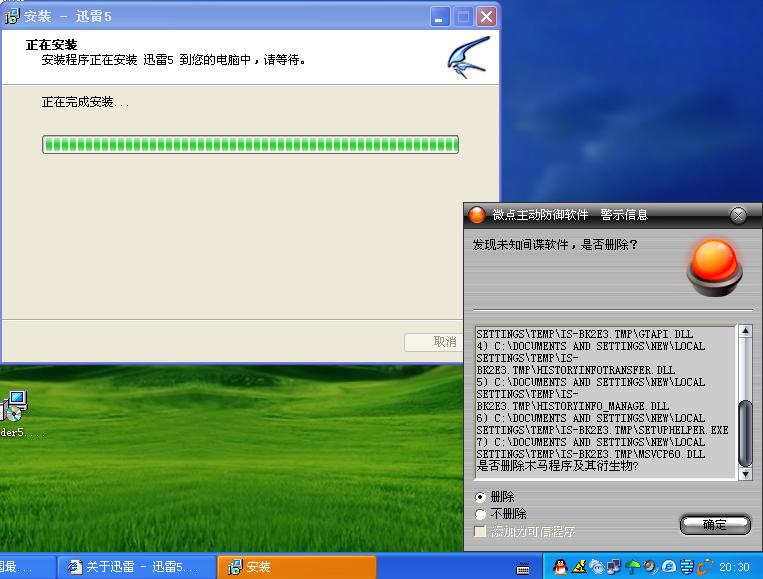Click the blue 'e' browser tray icon
Image resolution: width=763 pixels, height=579 pixels.
[x=669, y=566]
